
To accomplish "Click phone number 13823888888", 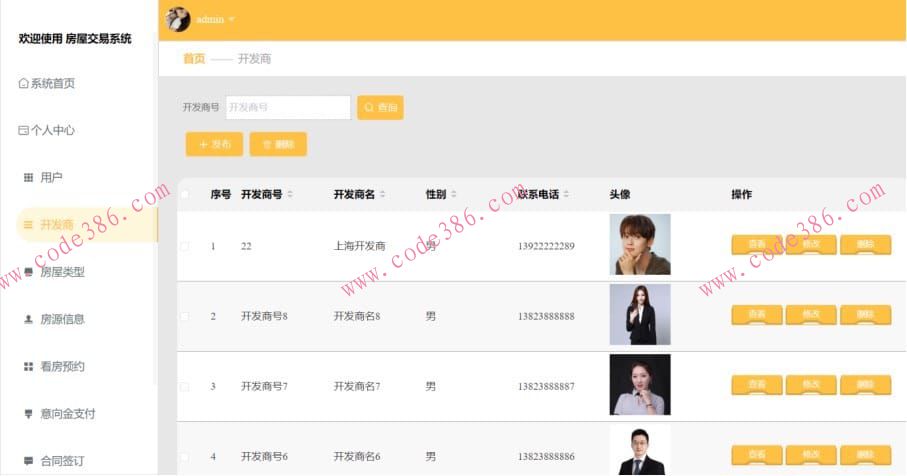I will pos(546,316).
